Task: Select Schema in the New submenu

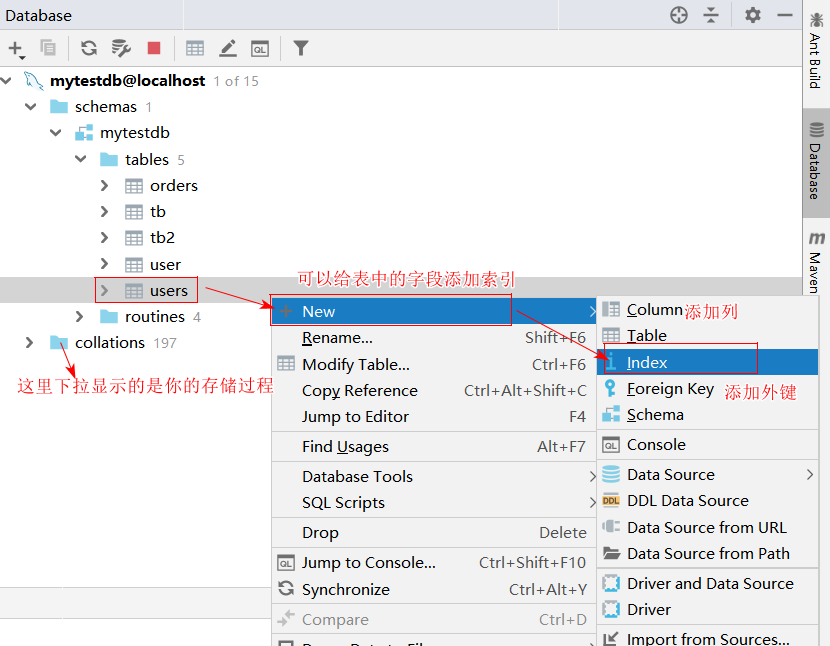Action: point(708,415)
